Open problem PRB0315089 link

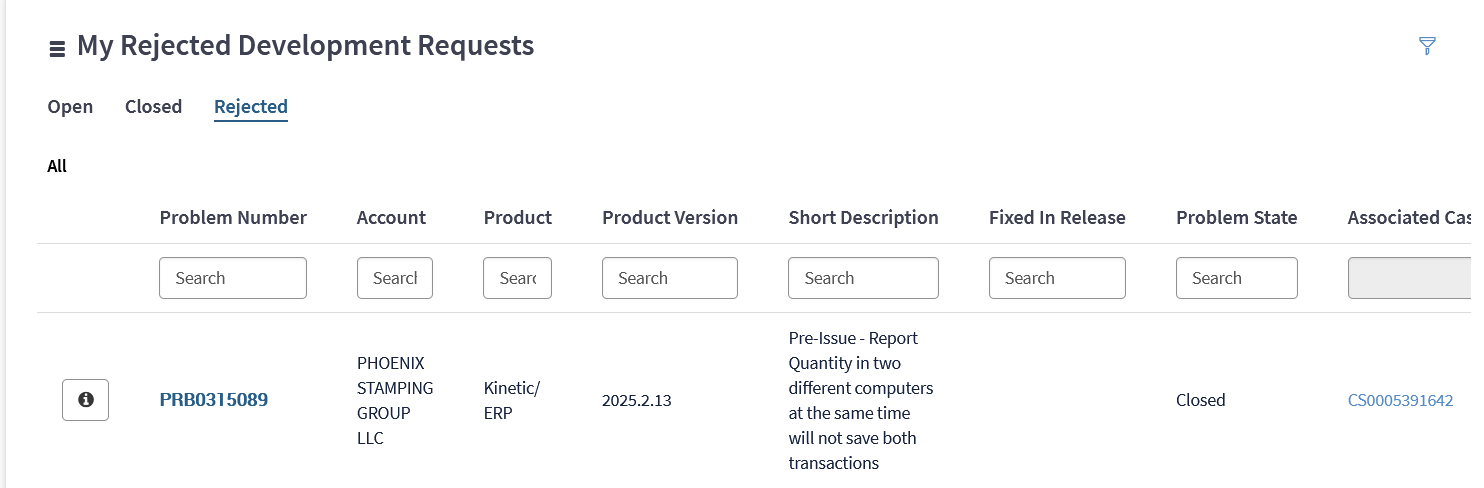214,400
